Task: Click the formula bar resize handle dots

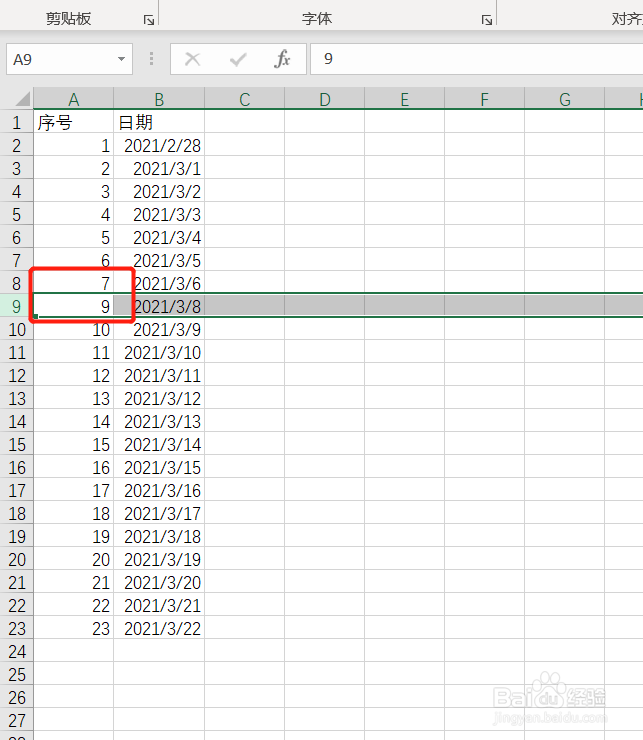Action: [152, 59]
